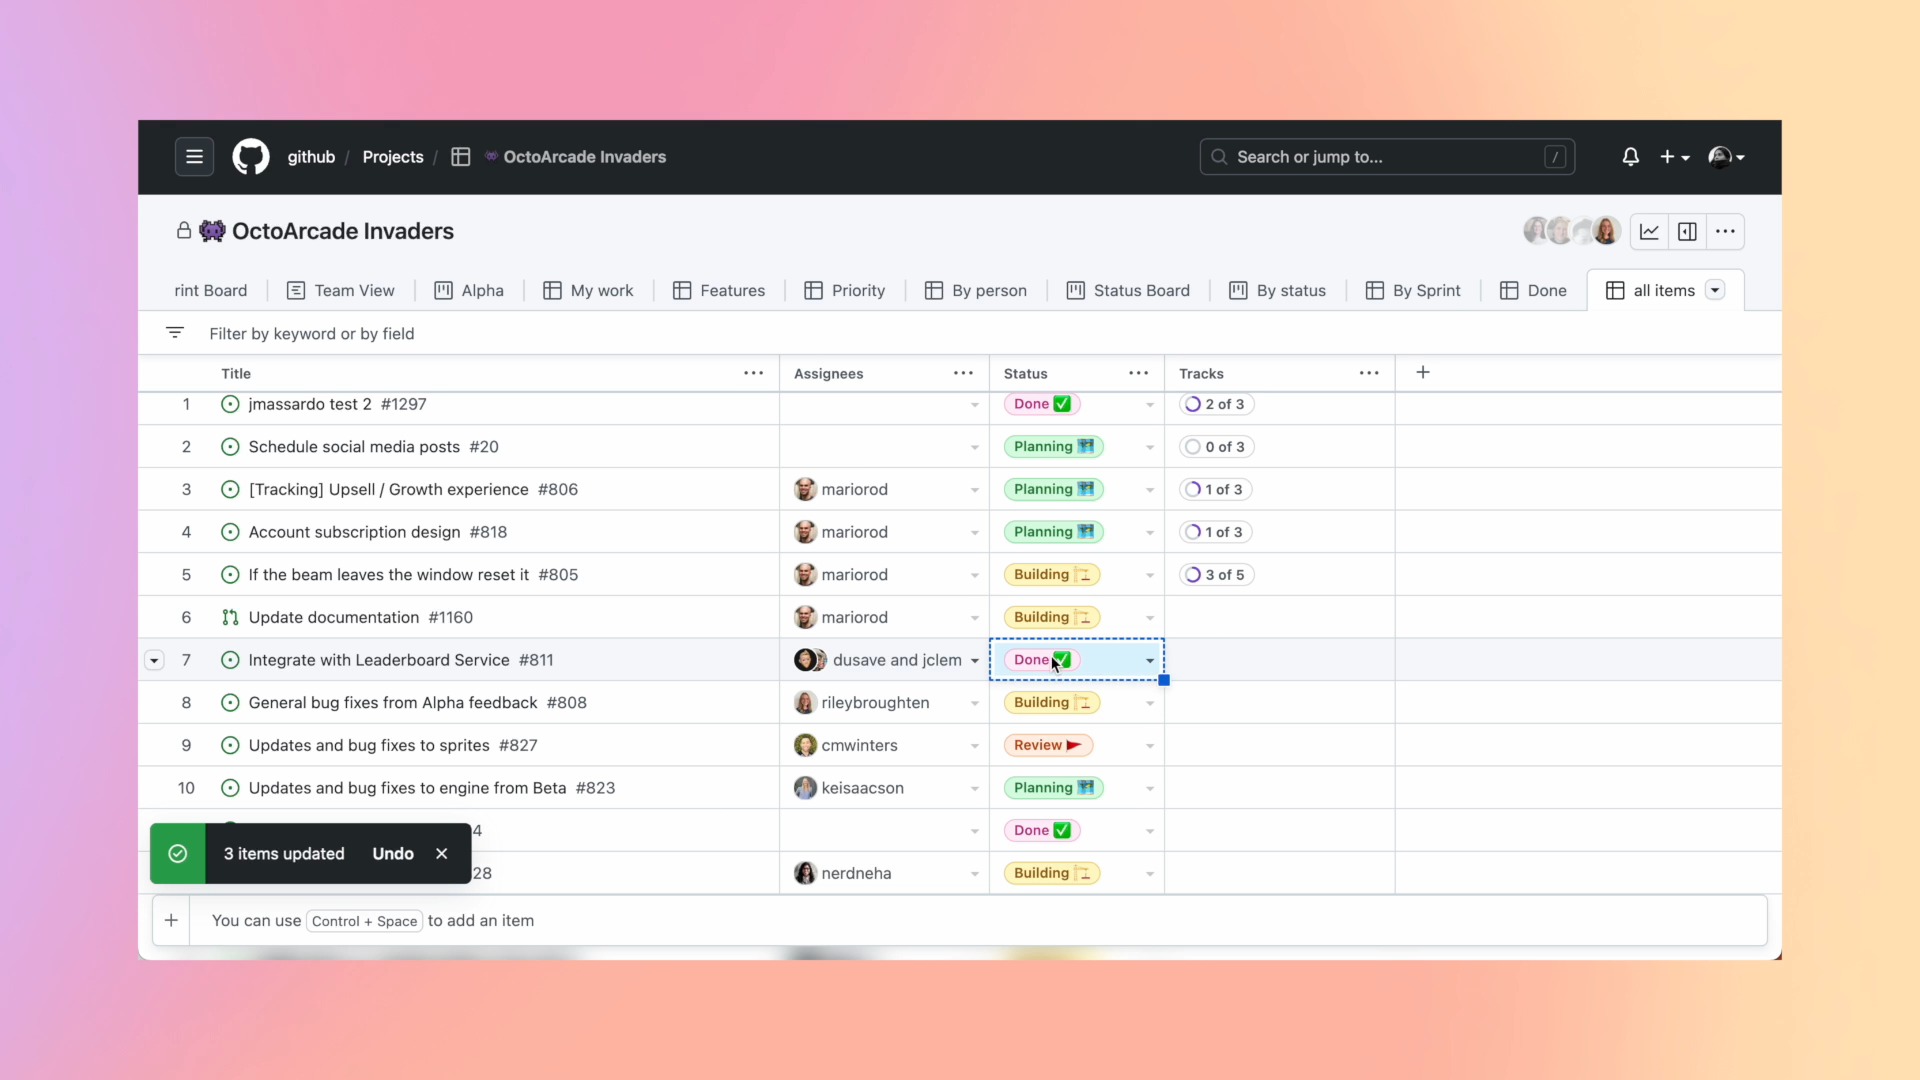Open the project more options menu
The image size is (1920, 1080).
pos(1725,232)
